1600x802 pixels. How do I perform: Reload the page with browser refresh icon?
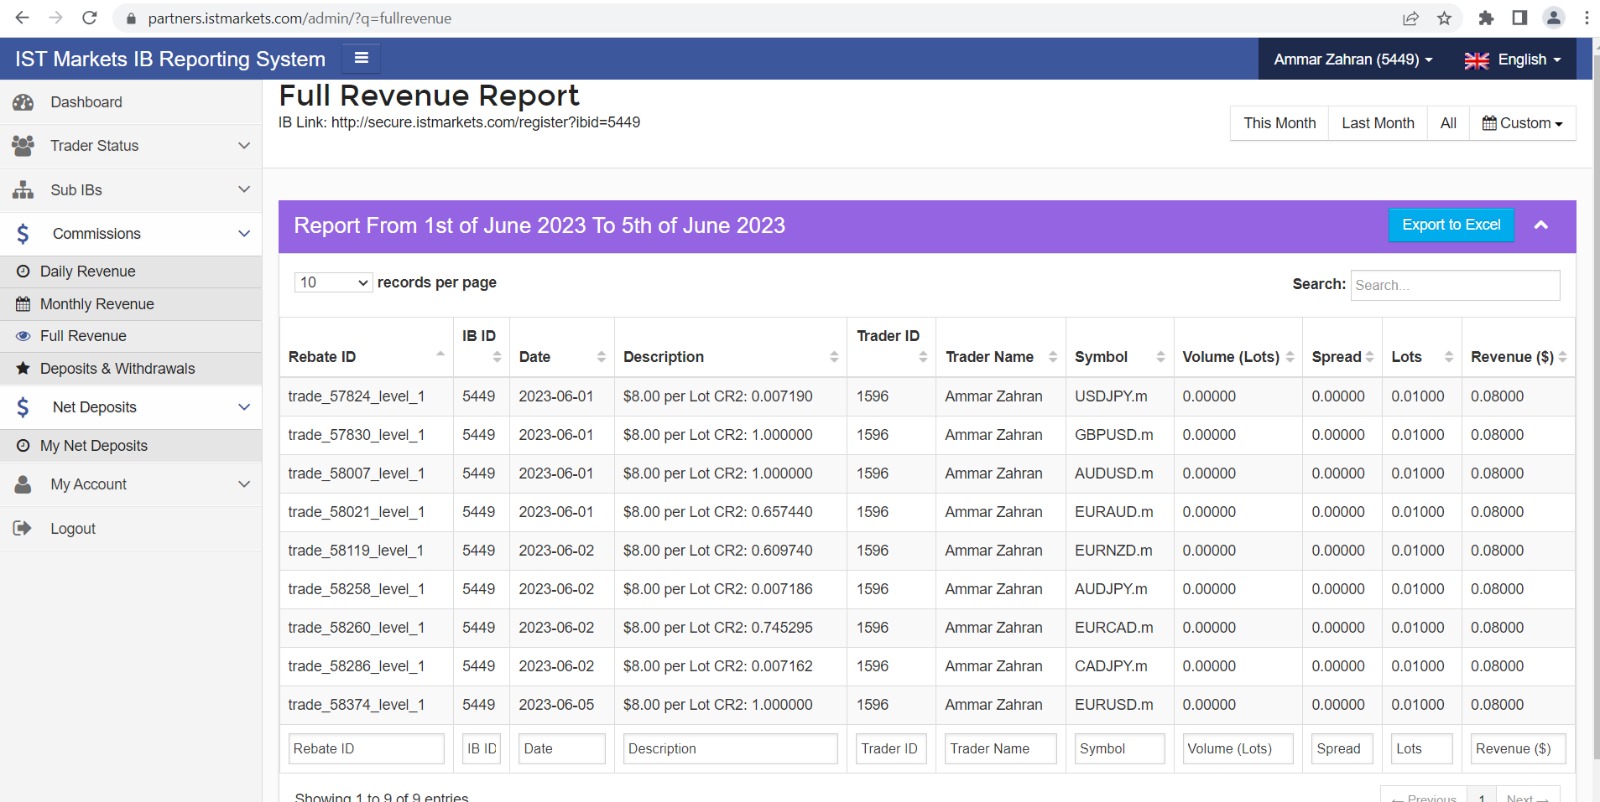click(x=89, y=18)
